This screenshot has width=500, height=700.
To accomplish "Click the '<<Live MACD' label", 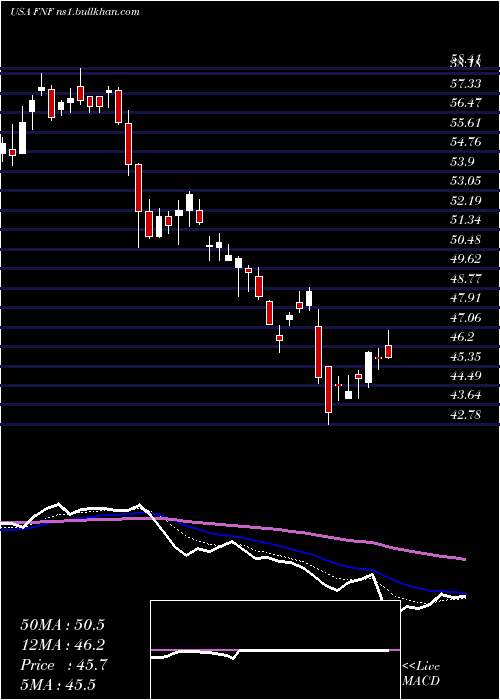I will [x=421, y=673].
